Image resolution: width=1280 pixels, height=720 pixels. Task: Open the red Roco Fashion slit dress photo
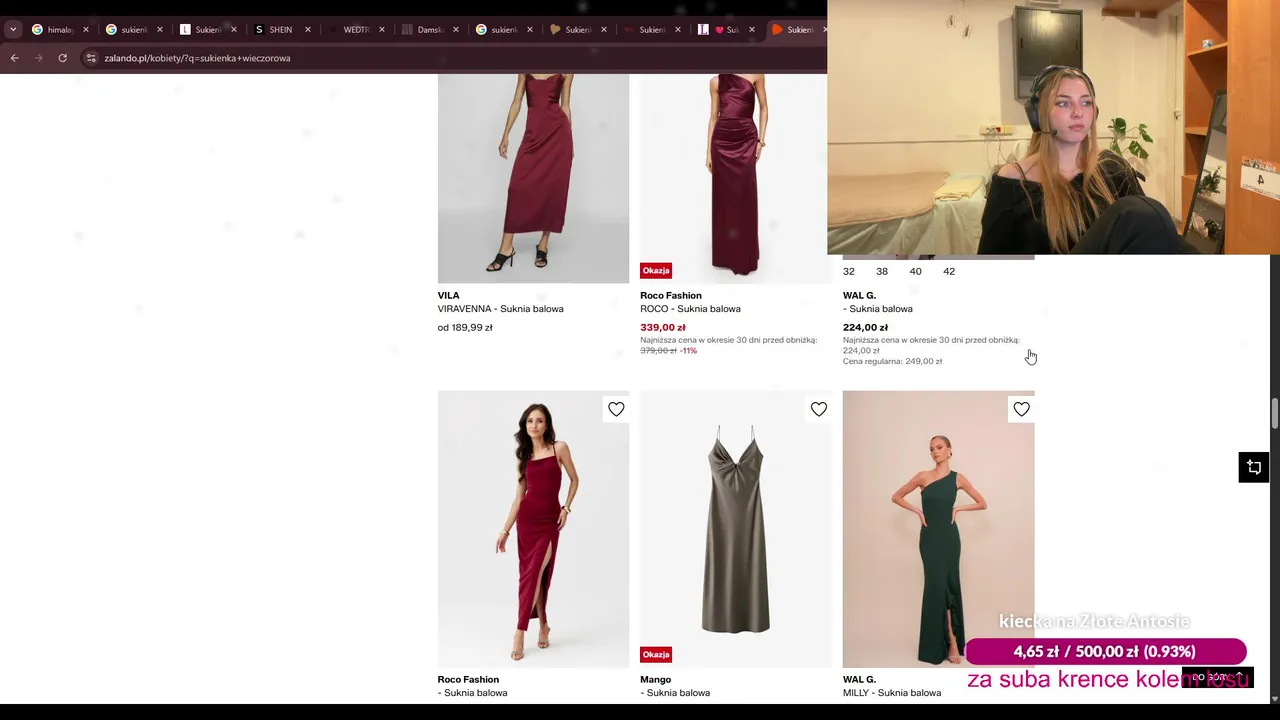tap(533, 529)
